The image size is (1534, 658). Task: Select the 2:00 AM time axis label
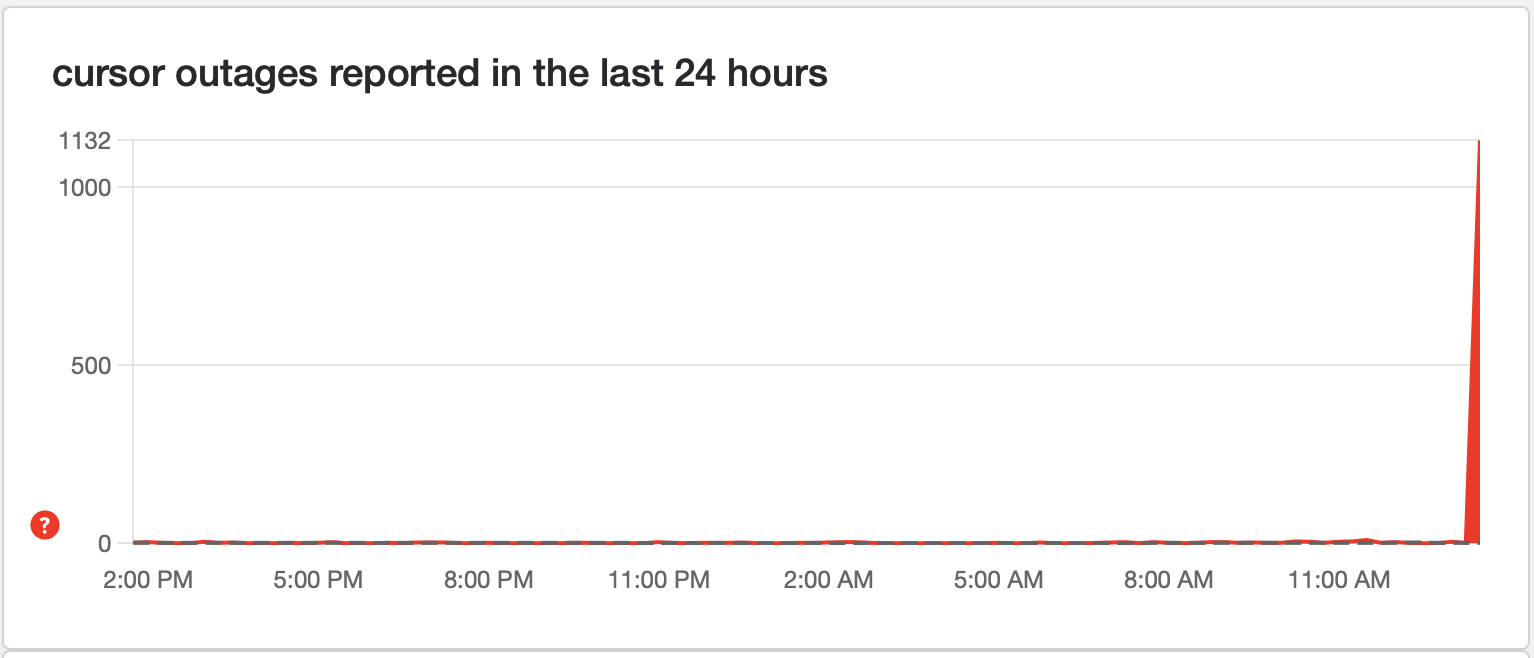(829, 579)
